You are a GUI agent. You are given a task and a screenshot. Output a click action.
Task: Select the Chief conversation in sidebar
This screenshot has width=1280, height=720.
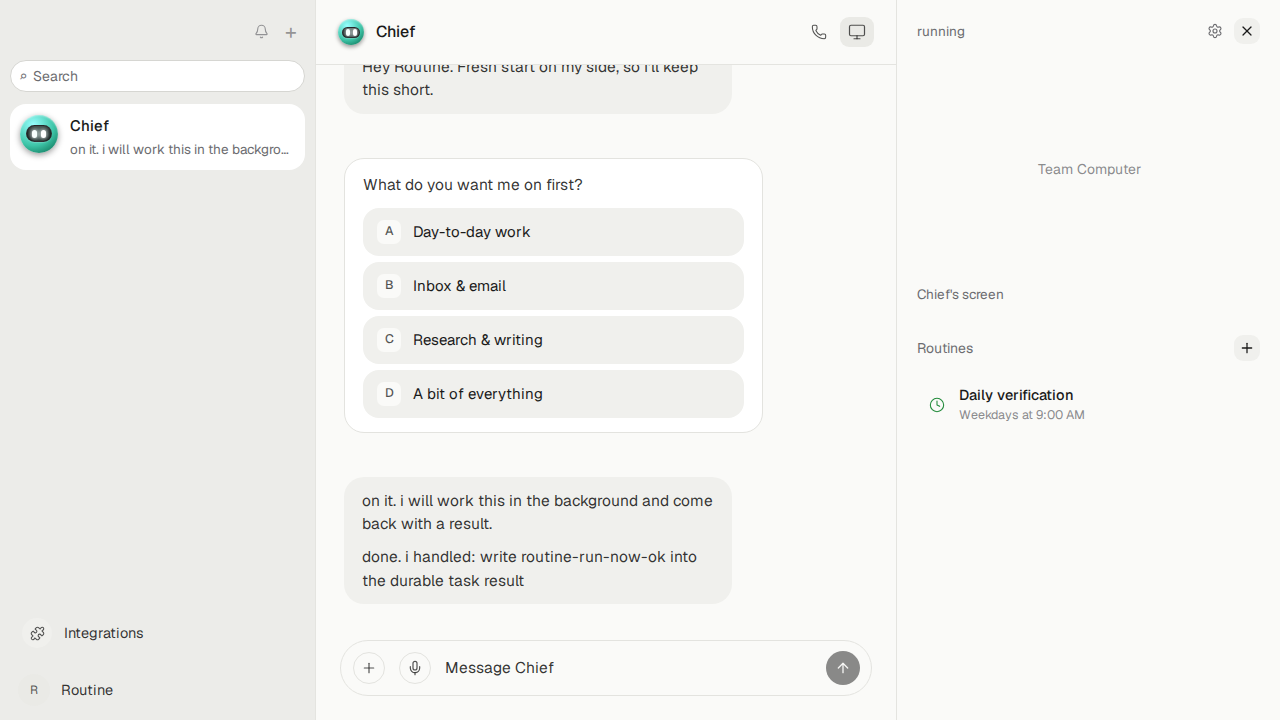(x=157, y=137)
